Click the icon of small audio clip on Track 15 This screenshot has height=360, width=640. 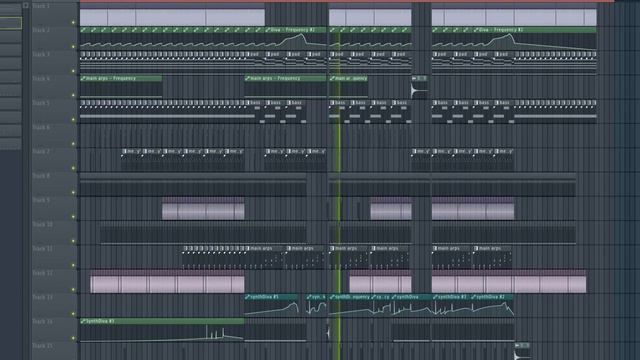coord(518,345)
